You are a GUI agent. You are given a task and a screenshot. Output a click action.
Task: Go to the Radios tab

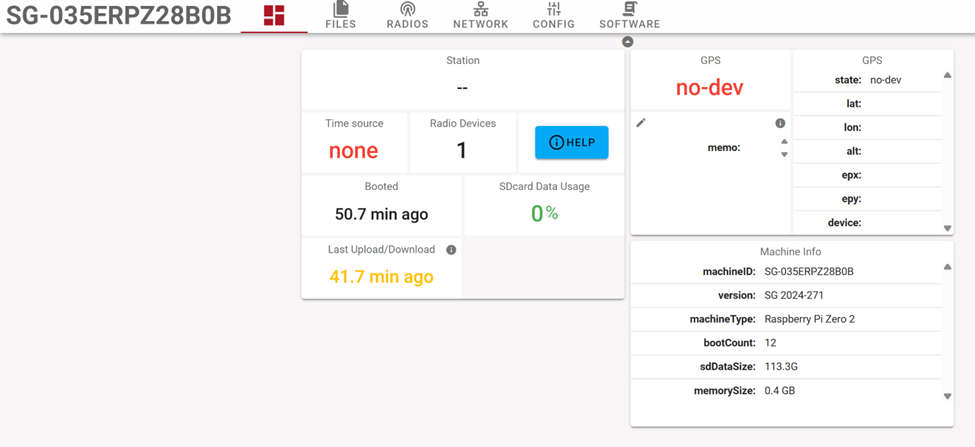[x=407, y=15]
